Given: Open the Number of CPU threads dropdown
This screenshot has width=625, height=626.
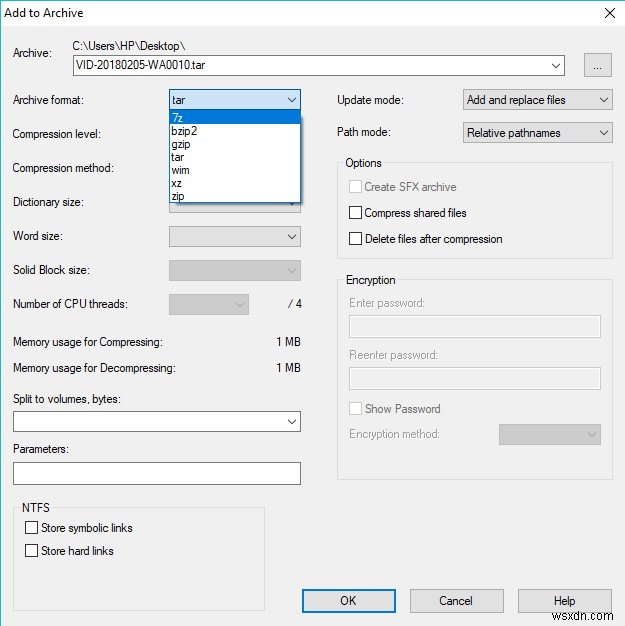Looking at the screenshot, I should tap(209, 305).
